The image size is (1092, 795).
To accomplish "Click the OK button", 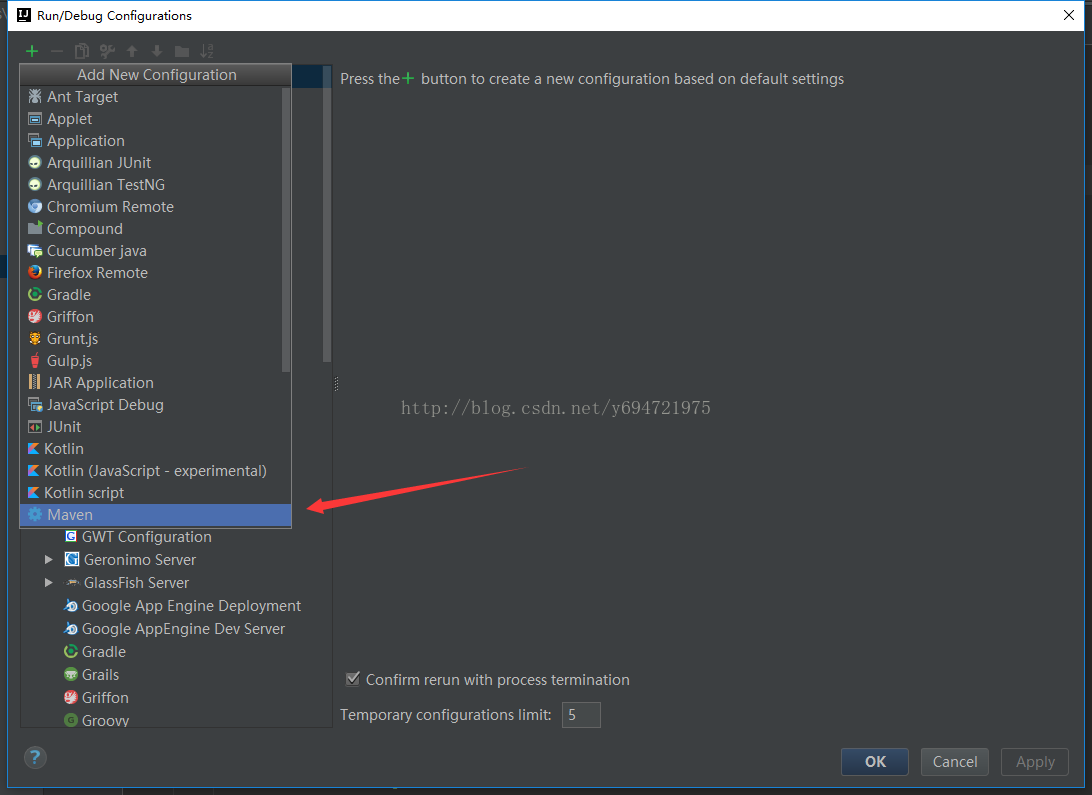I will coord(875,762).
